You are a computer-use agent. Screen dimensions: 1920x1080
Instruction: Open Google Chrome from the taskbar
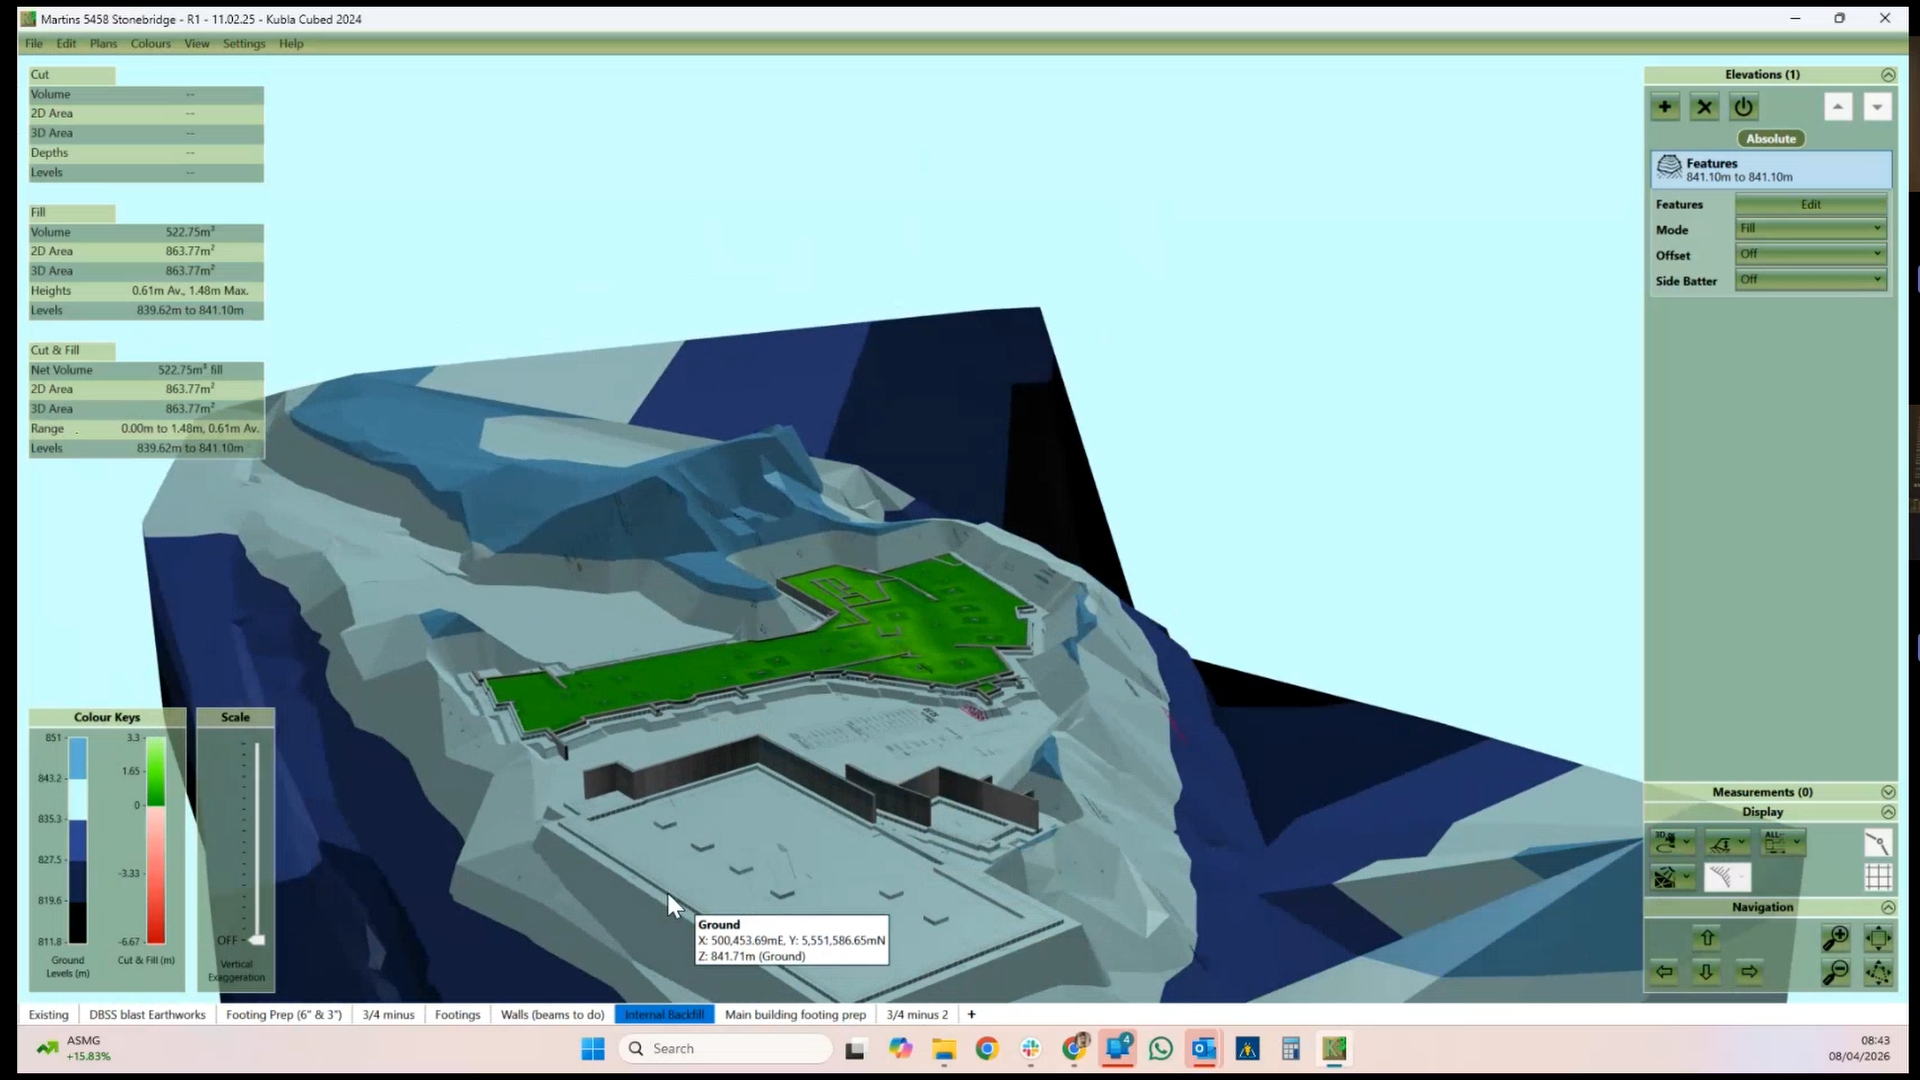[987, 1049]
